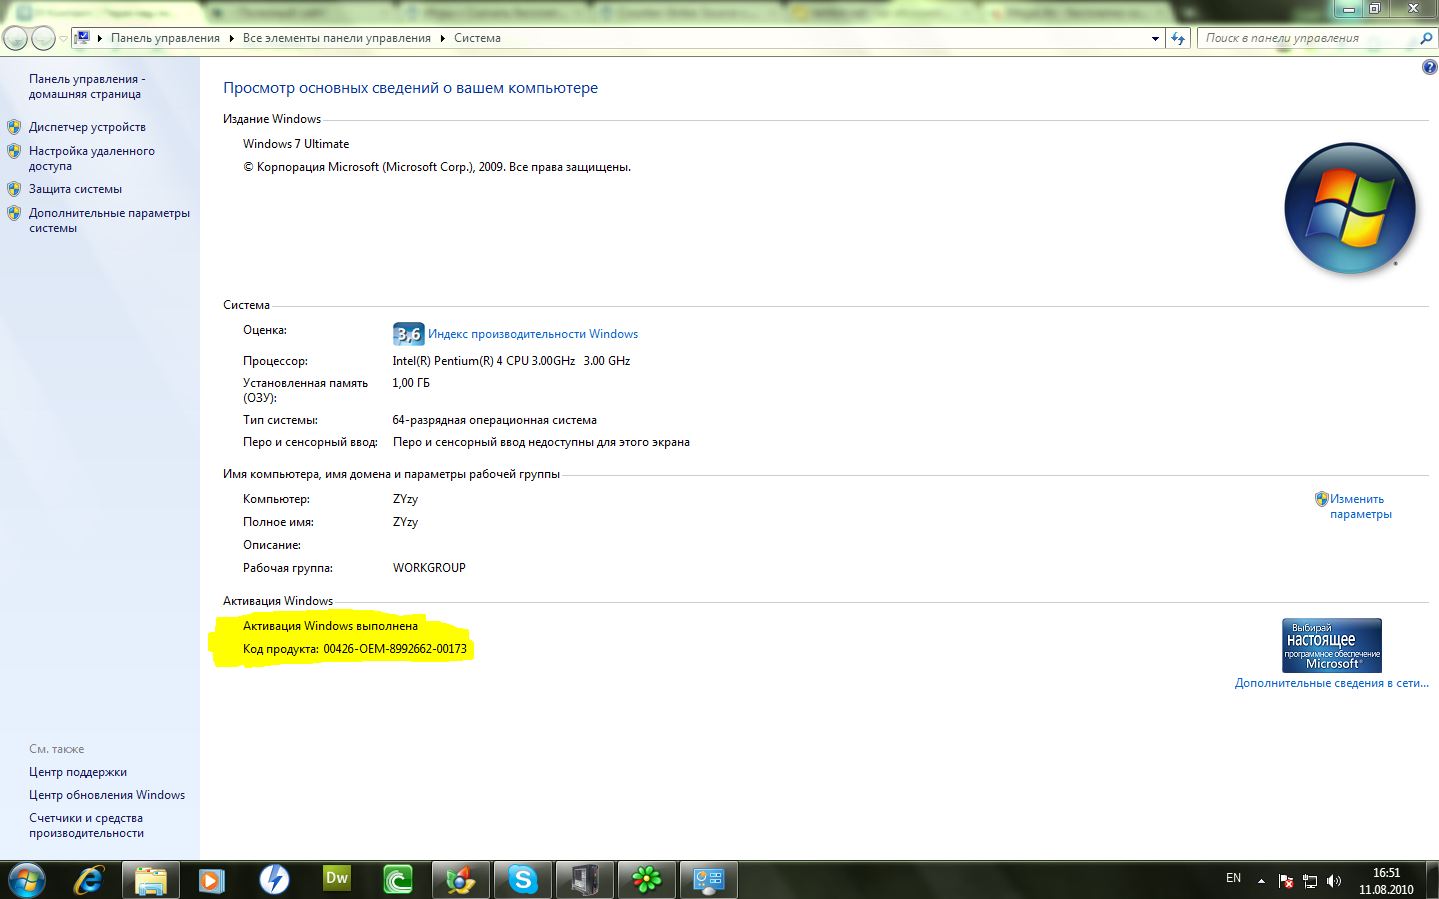Click the Windows 7 Ultimate edition text
The height and width of the screenshot is (899, 1439).
pyautogui.click(x=296, y=144)
